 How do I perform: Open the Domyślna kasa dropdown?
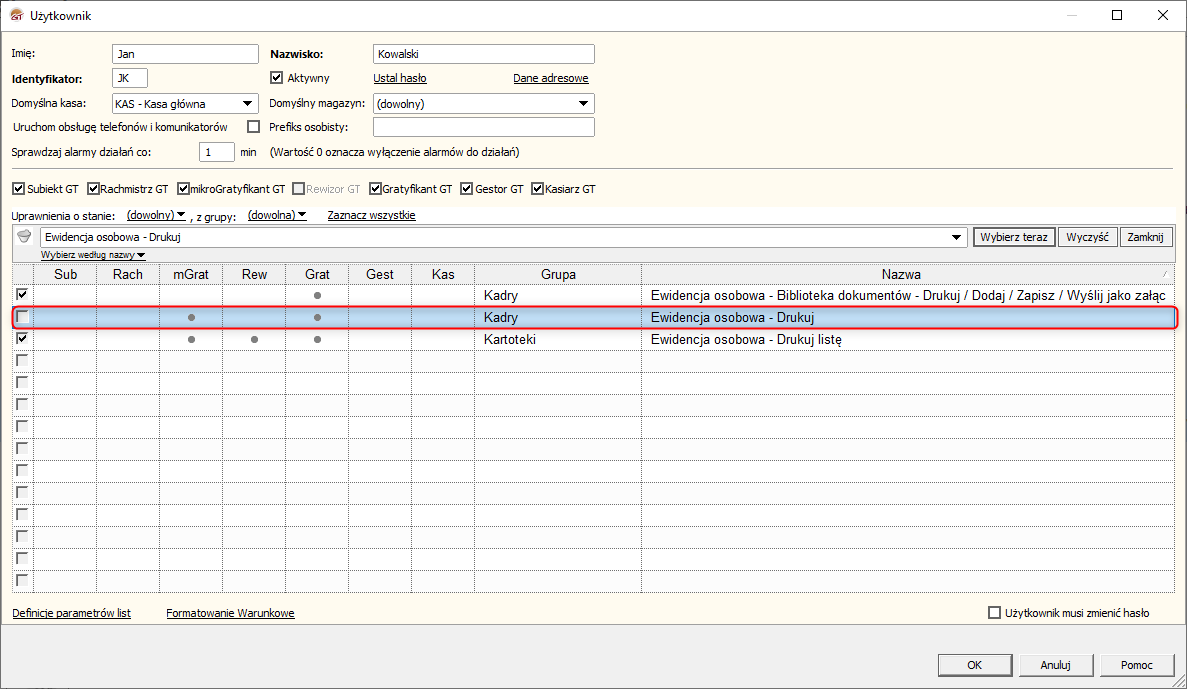click(247, 104)
